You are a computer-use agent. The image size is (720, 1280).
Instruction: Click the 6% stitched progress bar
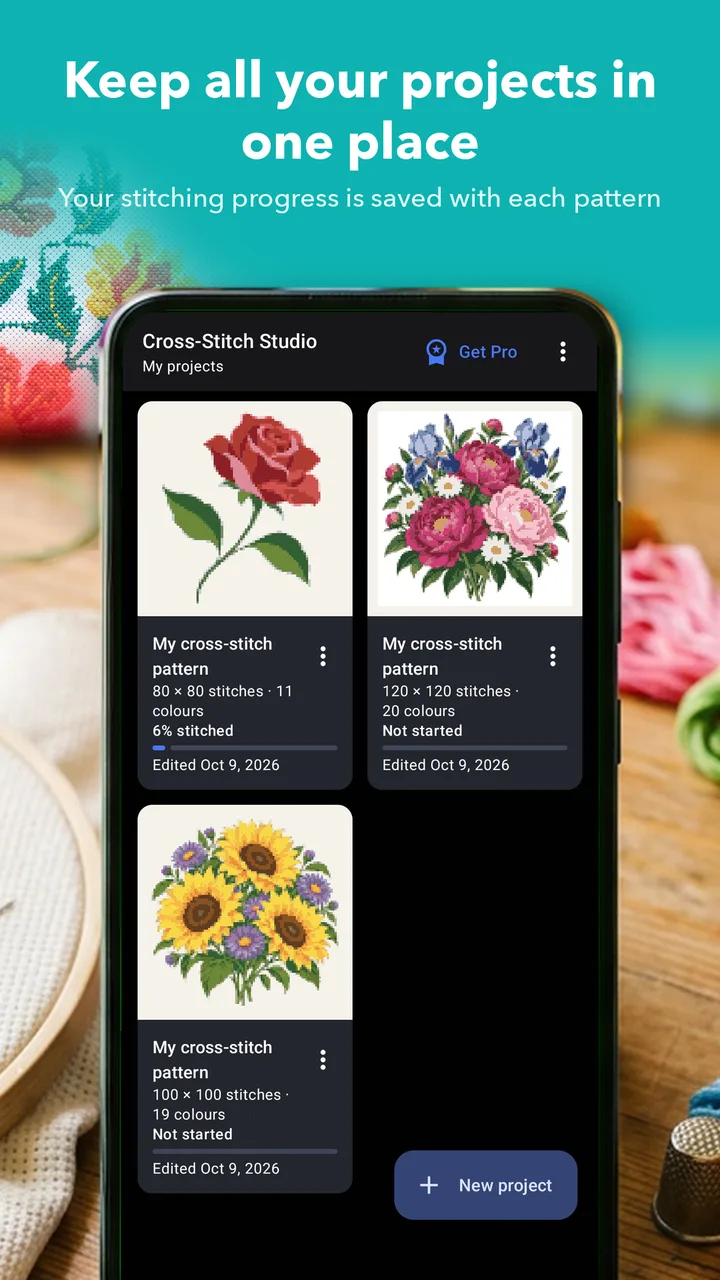pyautogui.click(x=245, y=748)
